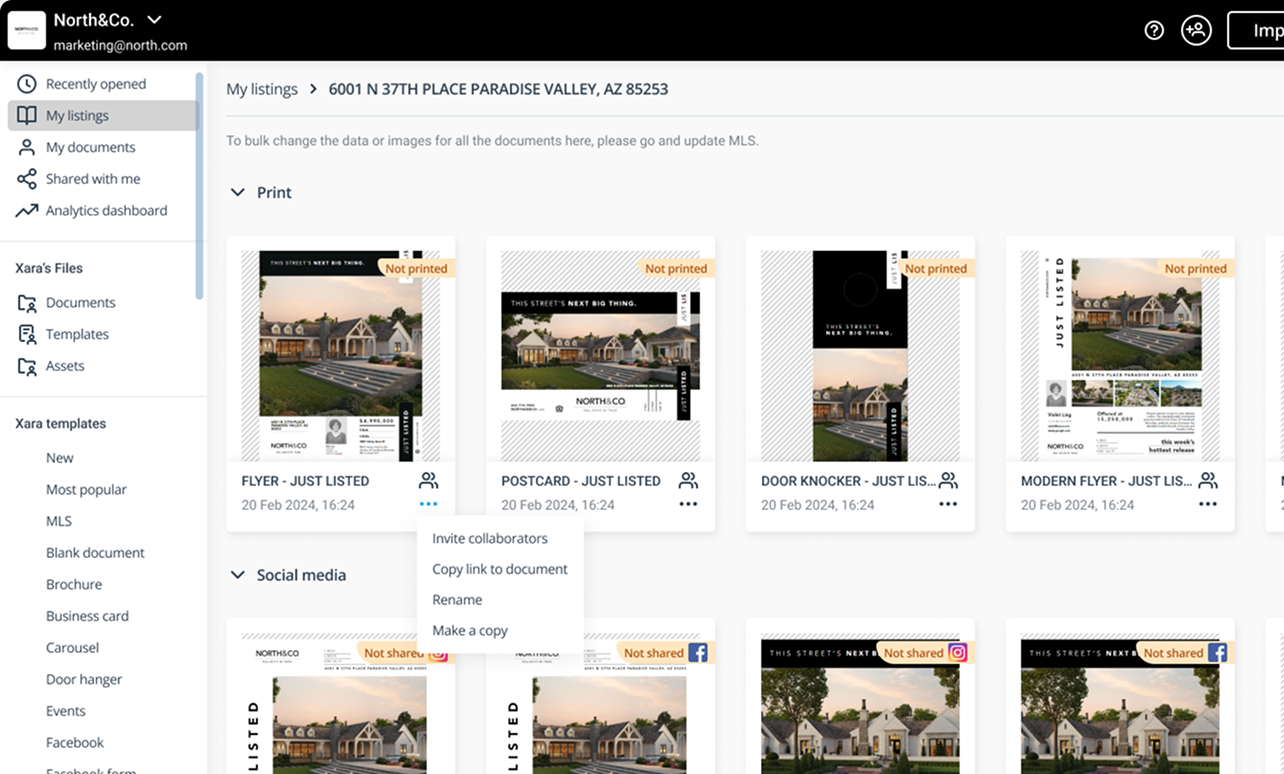The image size is (1284, 774).
Task: Select the Events template category
Action: point(66,711)
